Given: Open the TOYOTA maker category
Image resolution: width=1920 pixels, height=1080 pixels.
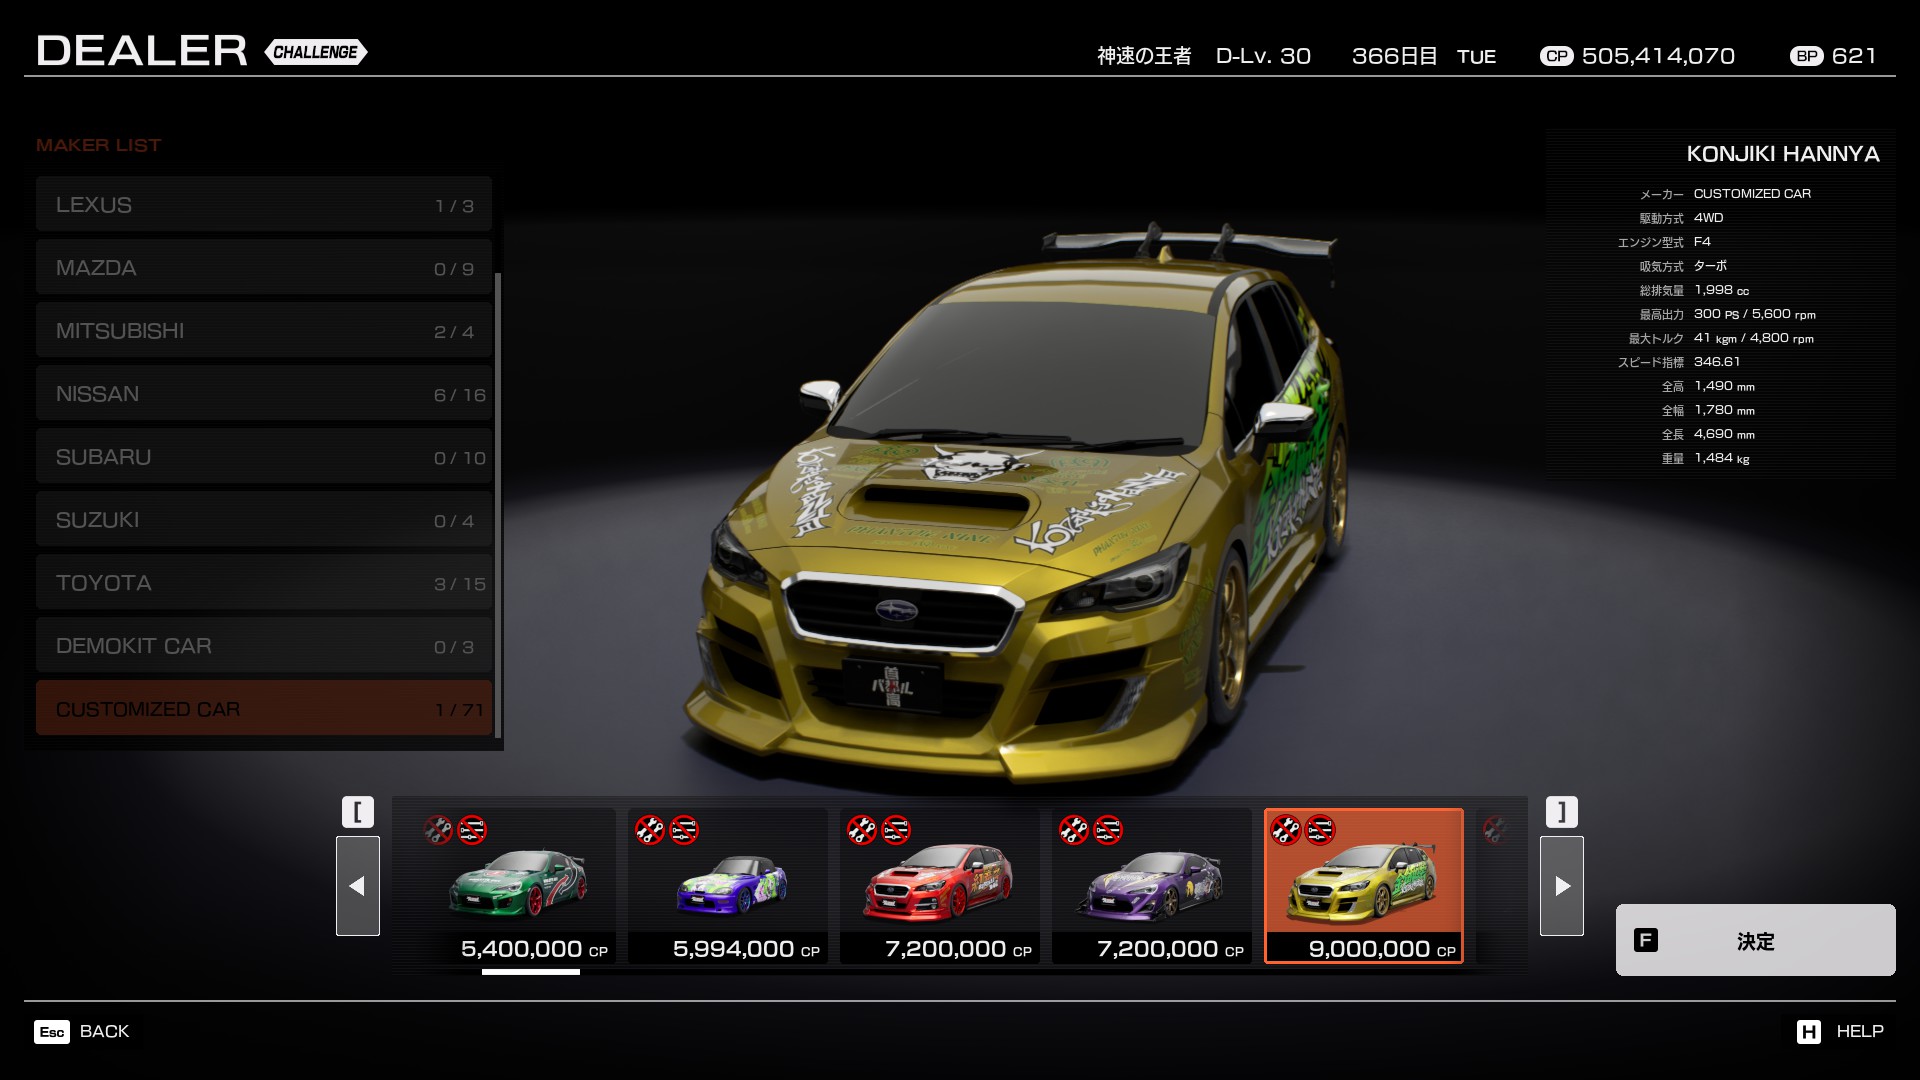Looking at the screenshot, I should [263, 583].
